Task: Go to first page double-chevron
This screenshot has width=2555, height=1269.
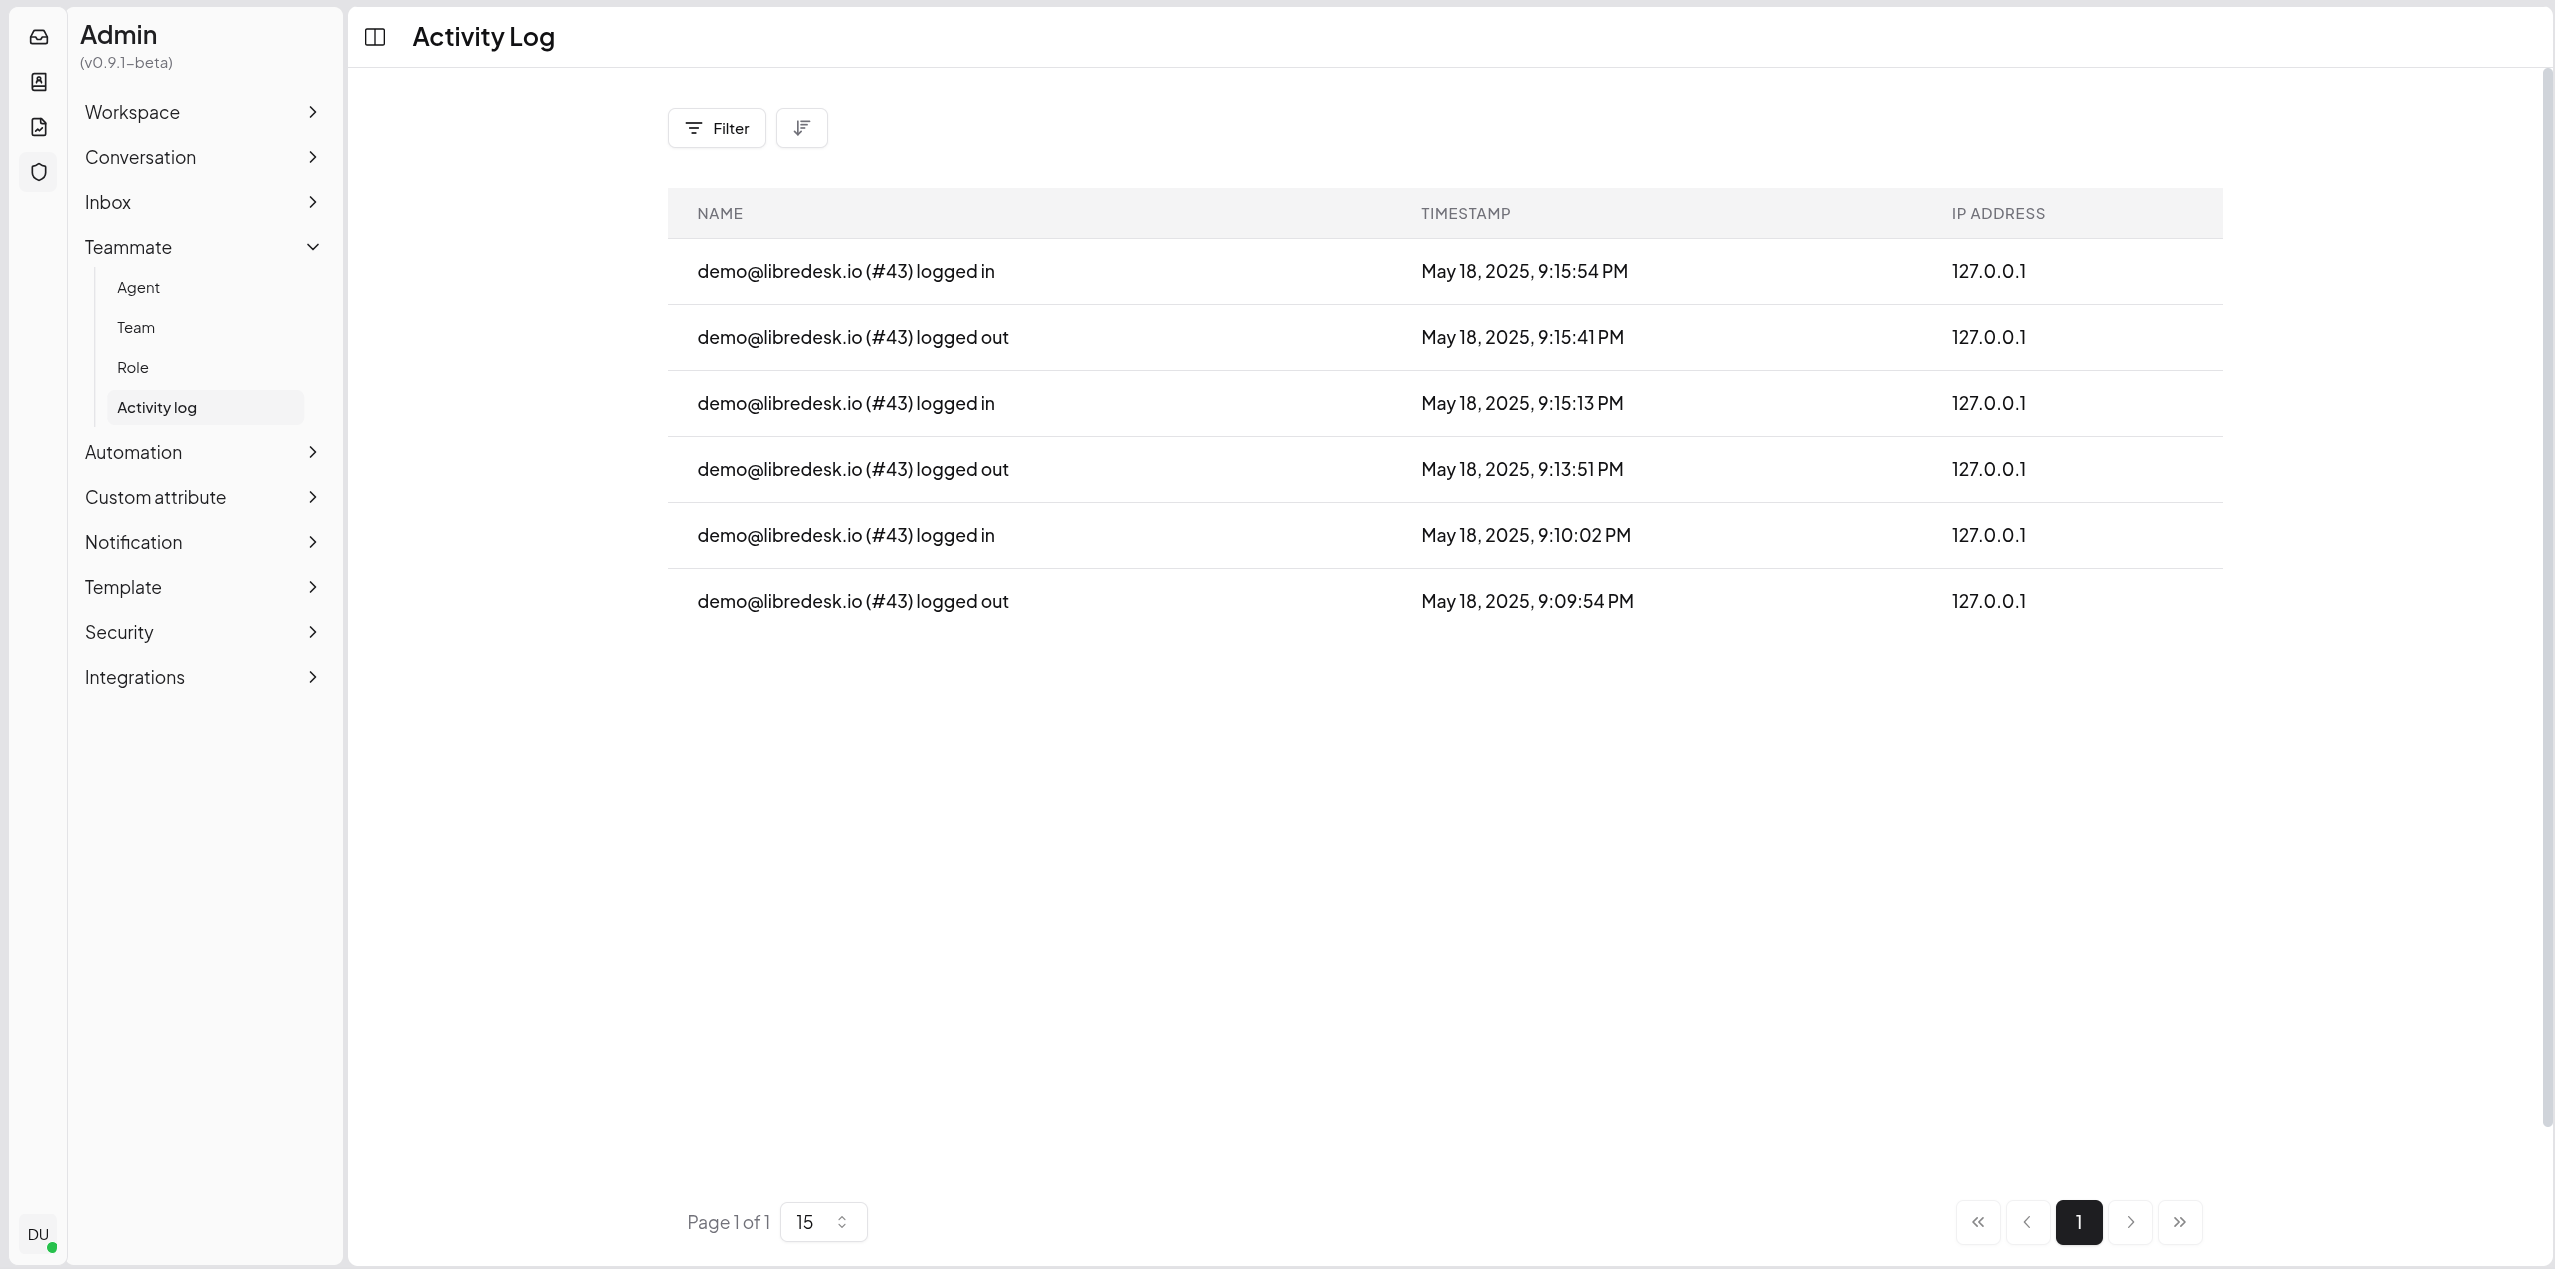Action: coord(1977,1222)
